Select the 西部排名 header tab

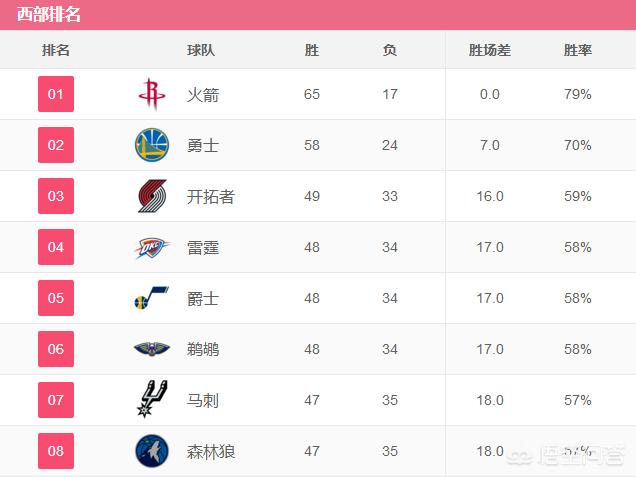coord(49,14)
